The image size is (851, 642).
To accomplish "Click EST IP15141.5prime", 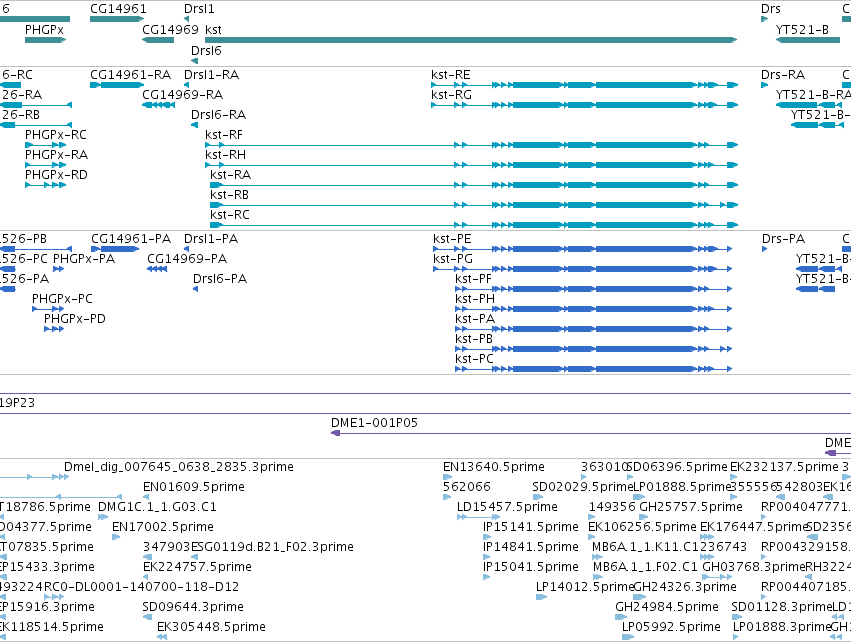I will point(531,527).
